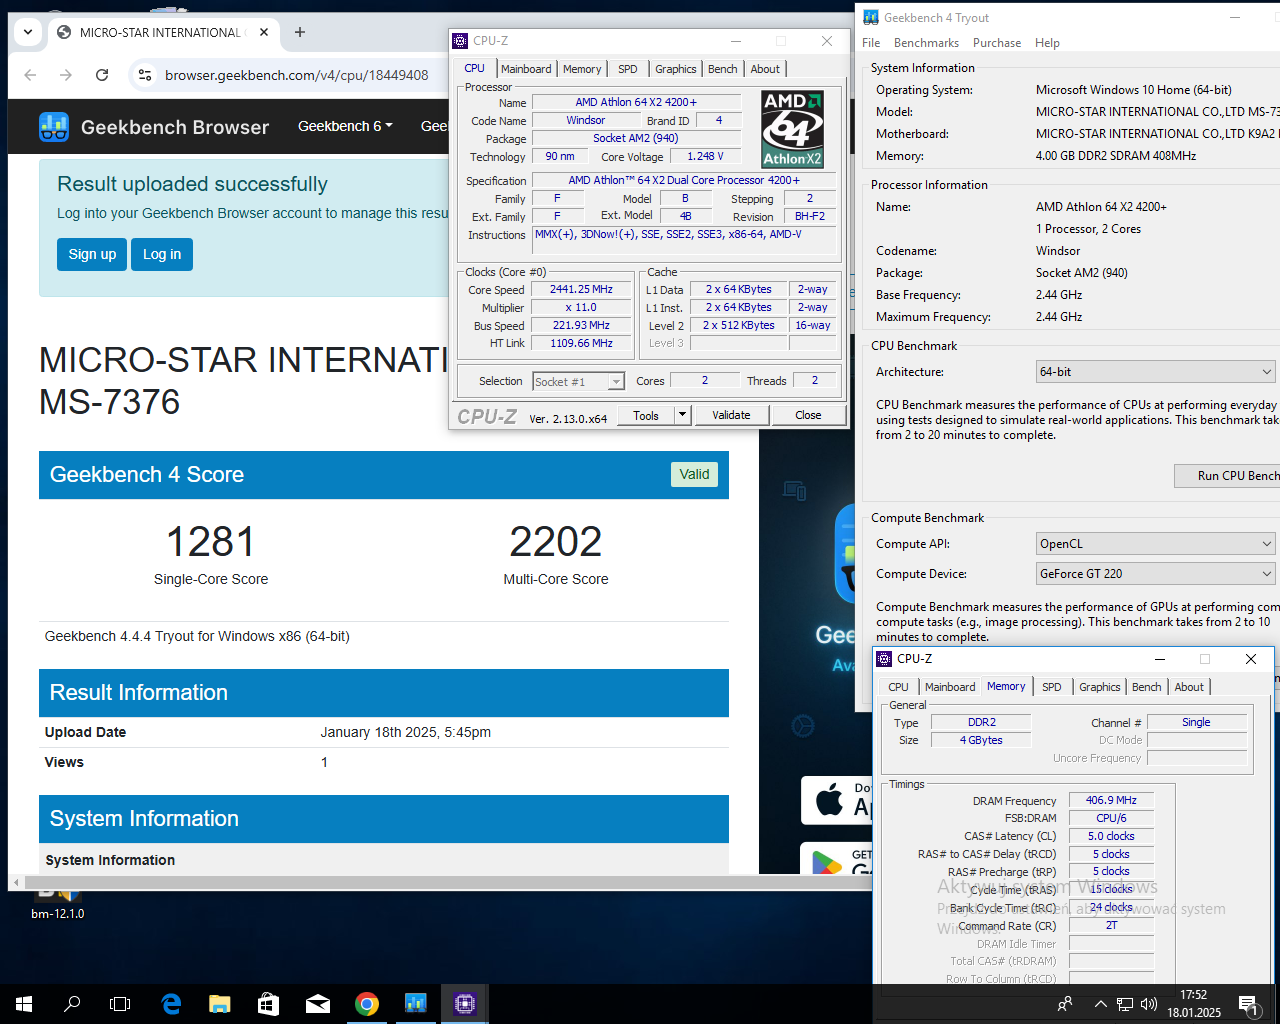Screen dimensions: 1280x1024
Task: Click the Run CPU Benchmark button
Action: (1227, 475)
